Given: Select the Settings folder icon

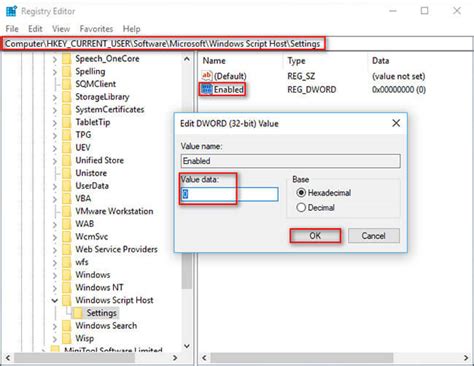Looking at the screenshot, I should [78, 313].
